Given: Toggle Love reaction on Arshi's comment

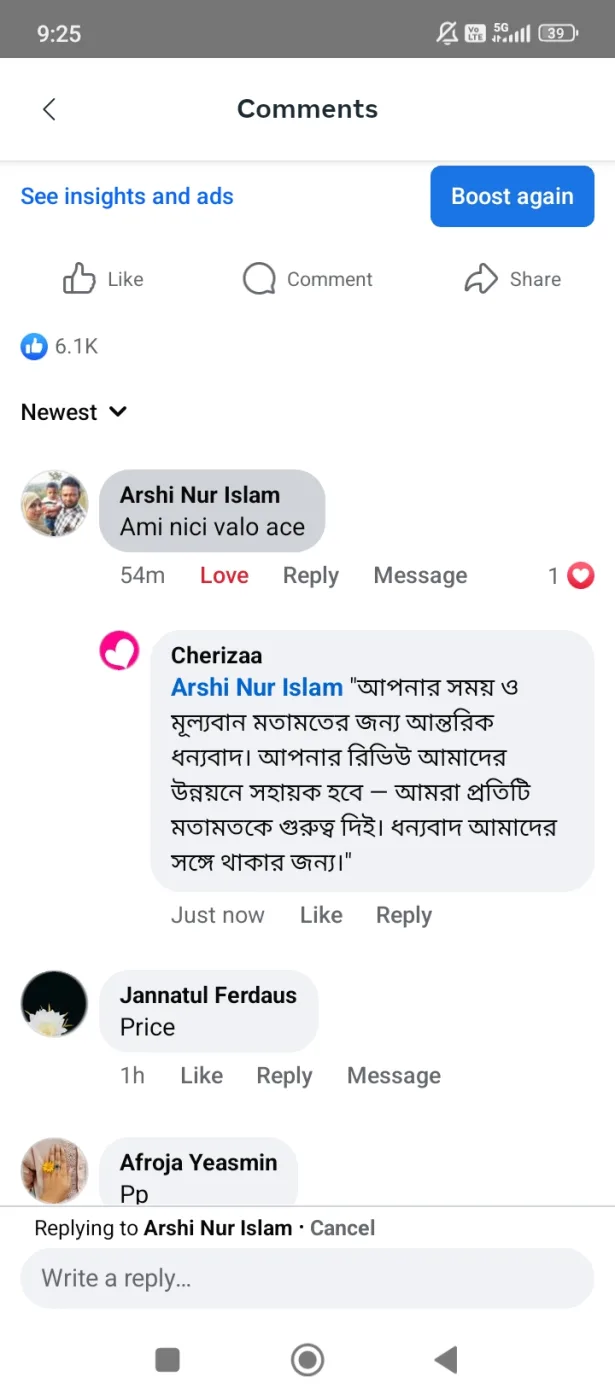Looking at the screenshot, I should coord(224,576).
